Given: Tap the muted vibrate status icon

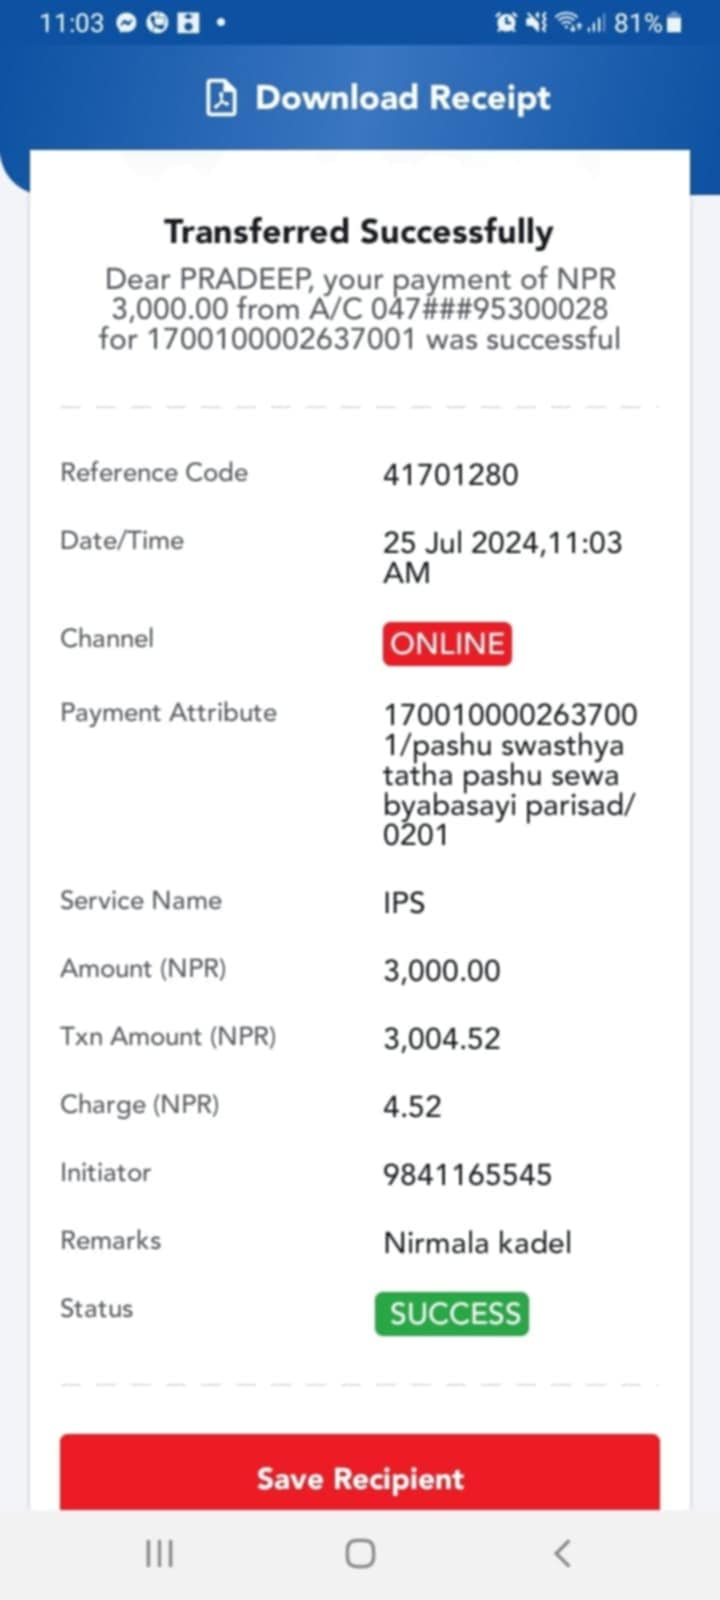Looking at the screenshot, I should (x=537, y=22).
